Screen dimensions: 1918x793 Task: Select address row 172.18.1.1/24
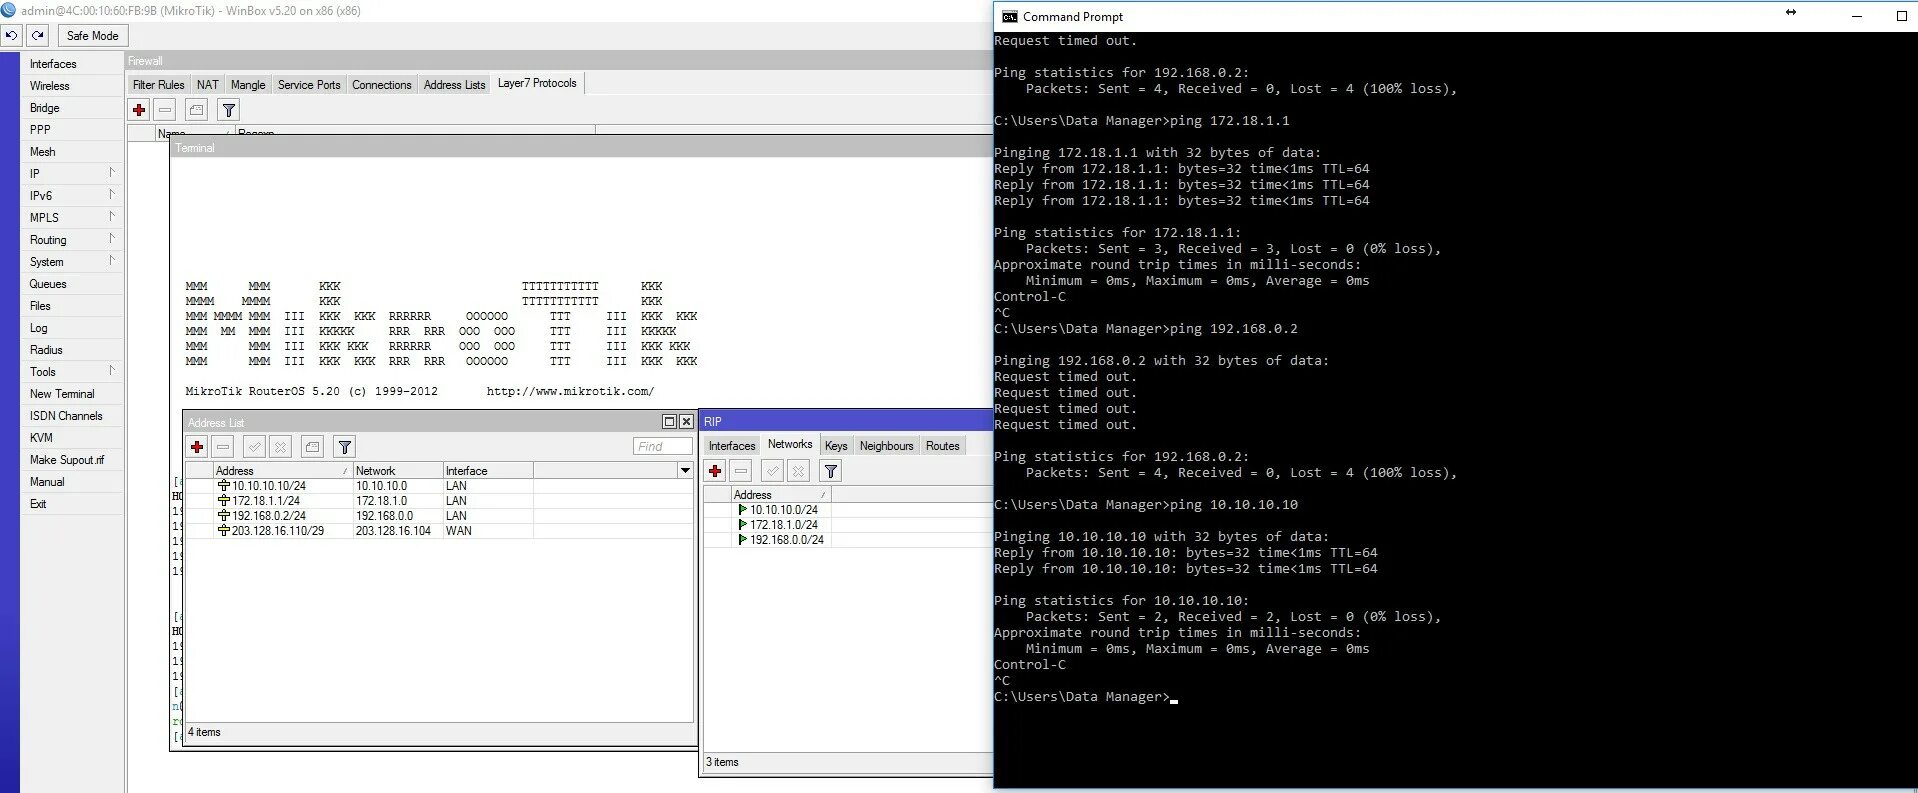pos(439,501)
